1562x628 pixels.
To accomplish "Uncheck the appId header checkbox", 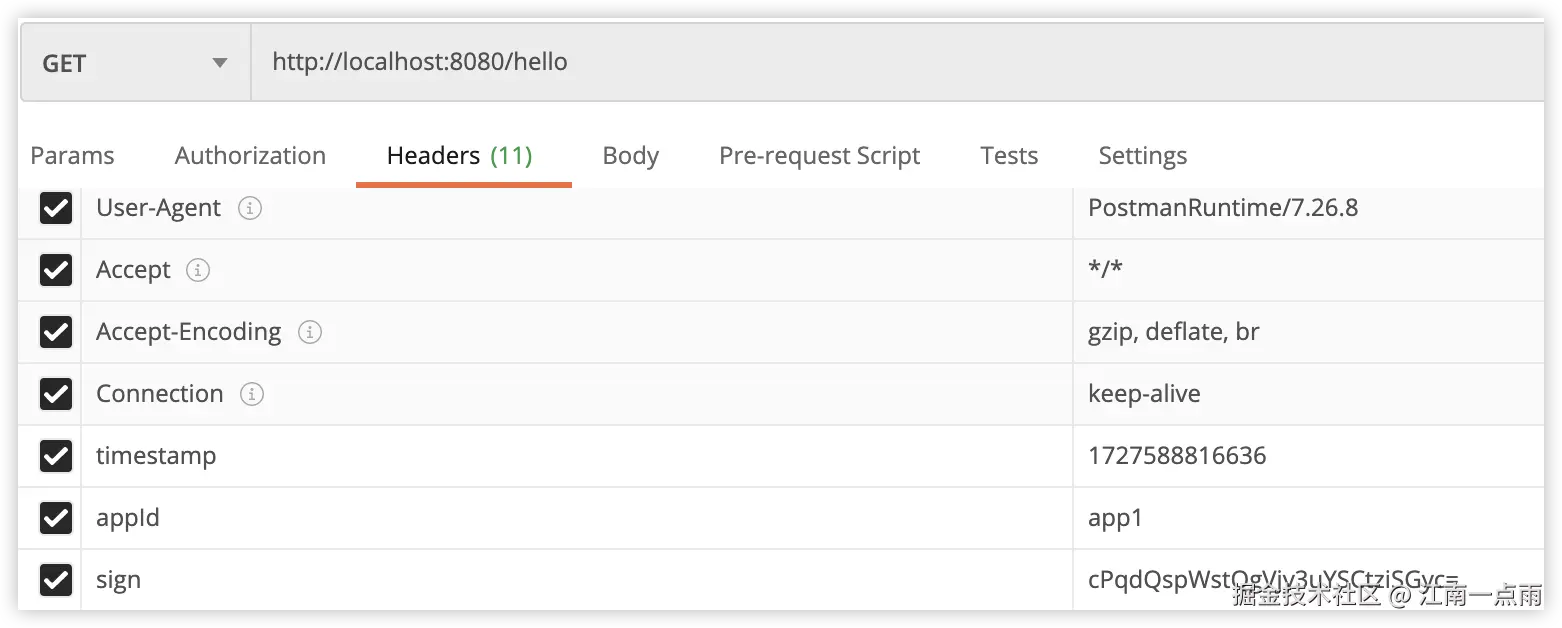I will coord(55,518).
